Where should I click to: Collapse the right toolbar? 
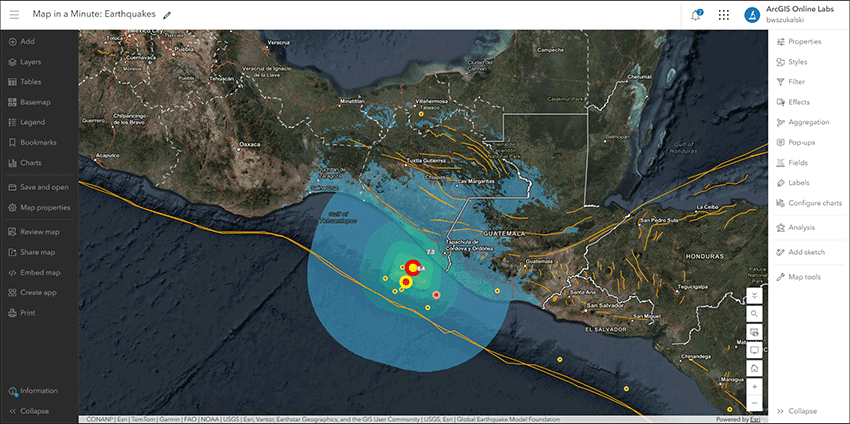(x=797, y=411)
